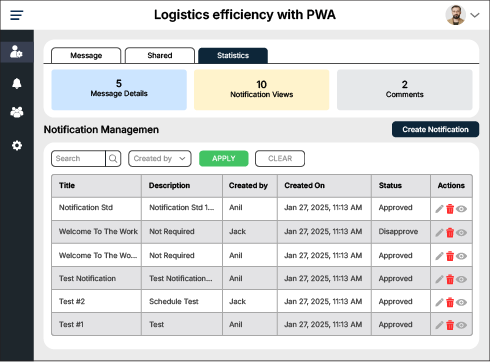Select the Test #2 title cell
The image size is (490, 362).
pos(96,301)
